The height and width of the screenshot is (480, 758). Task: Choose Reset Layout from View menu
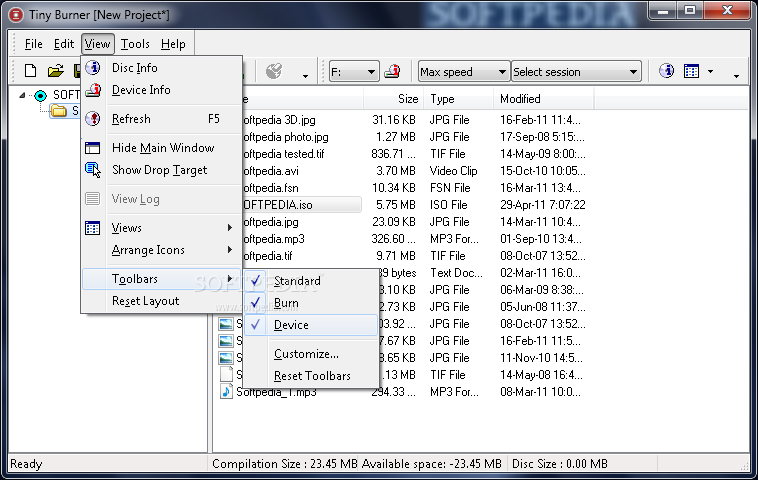click(161, 301)
